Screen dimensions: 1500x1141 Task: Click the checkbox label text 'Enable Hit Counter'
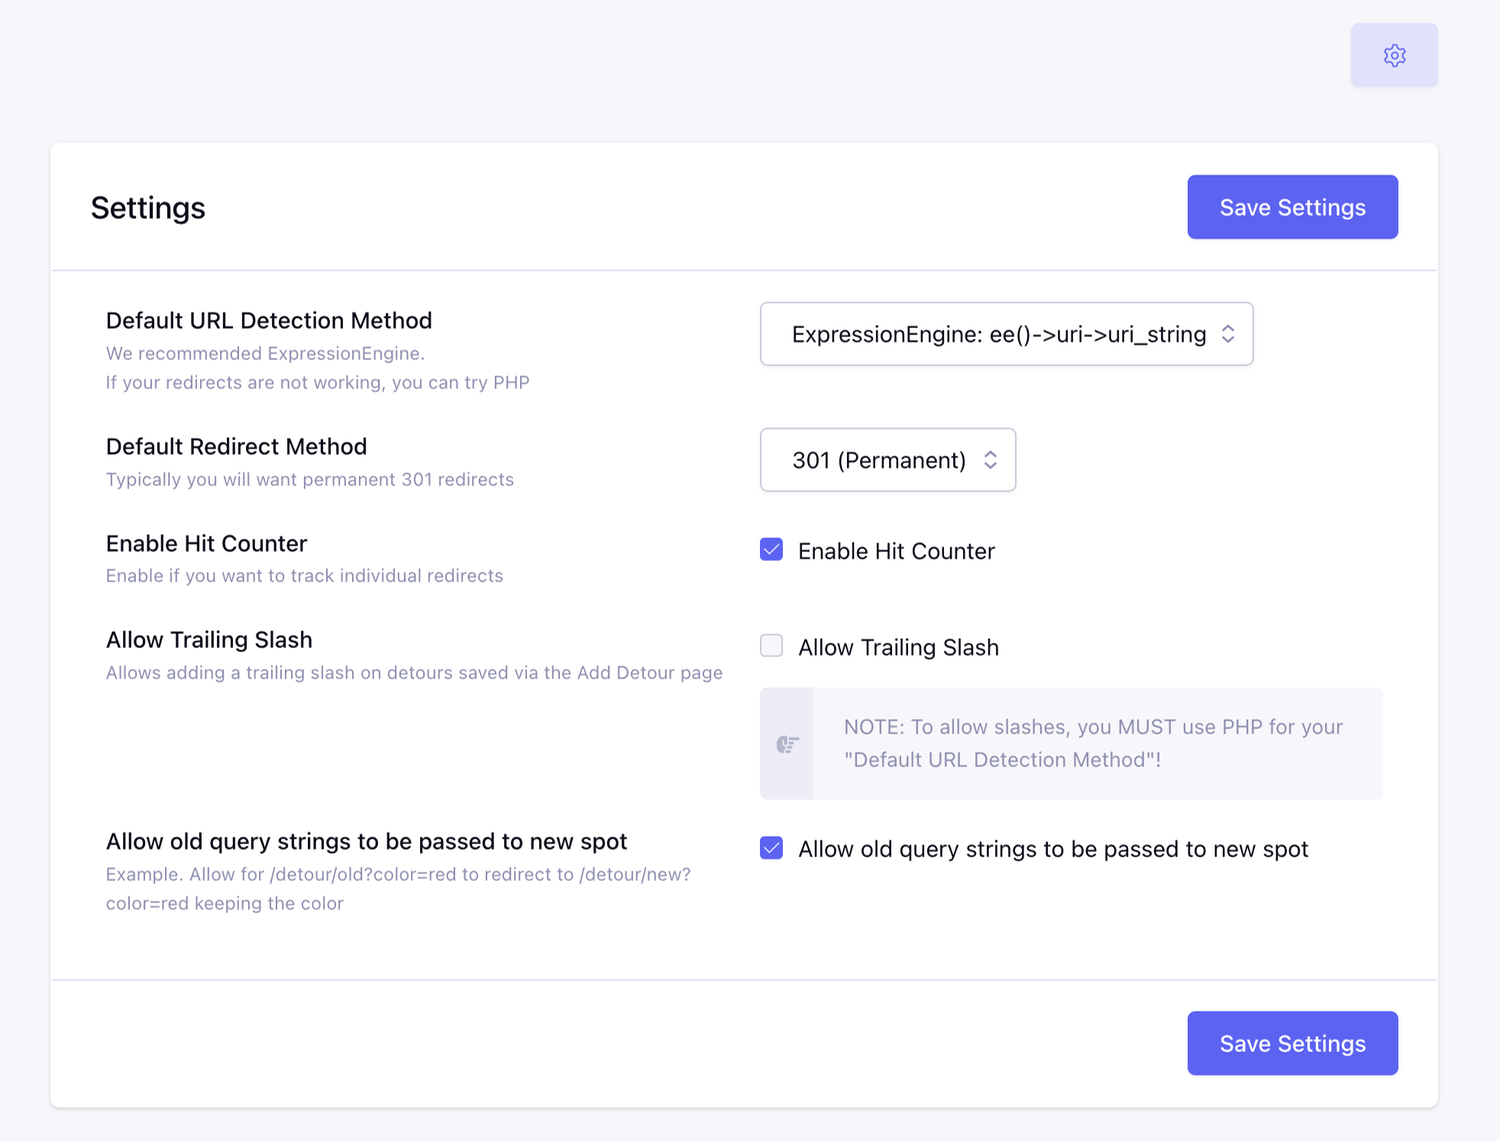[896, 551]
